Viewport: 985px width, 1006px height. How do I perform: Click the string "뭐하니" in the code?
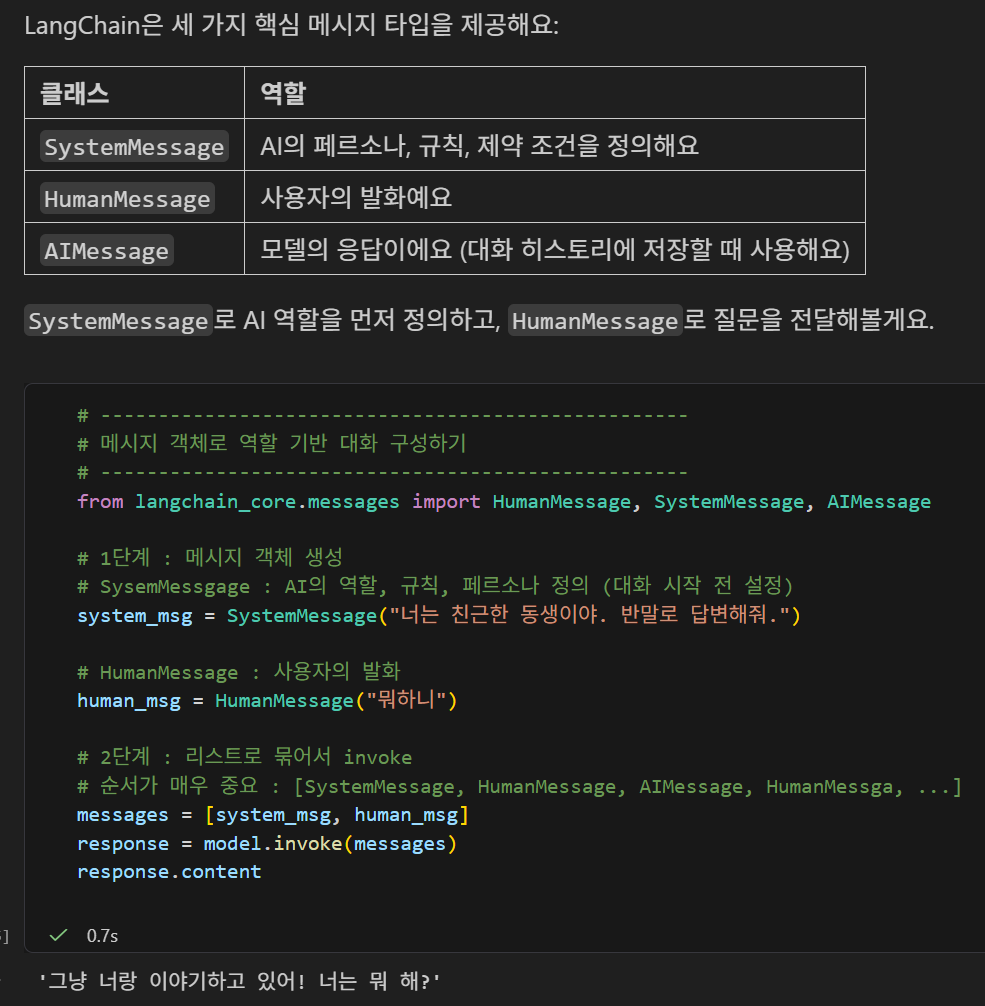coord(406,700)
